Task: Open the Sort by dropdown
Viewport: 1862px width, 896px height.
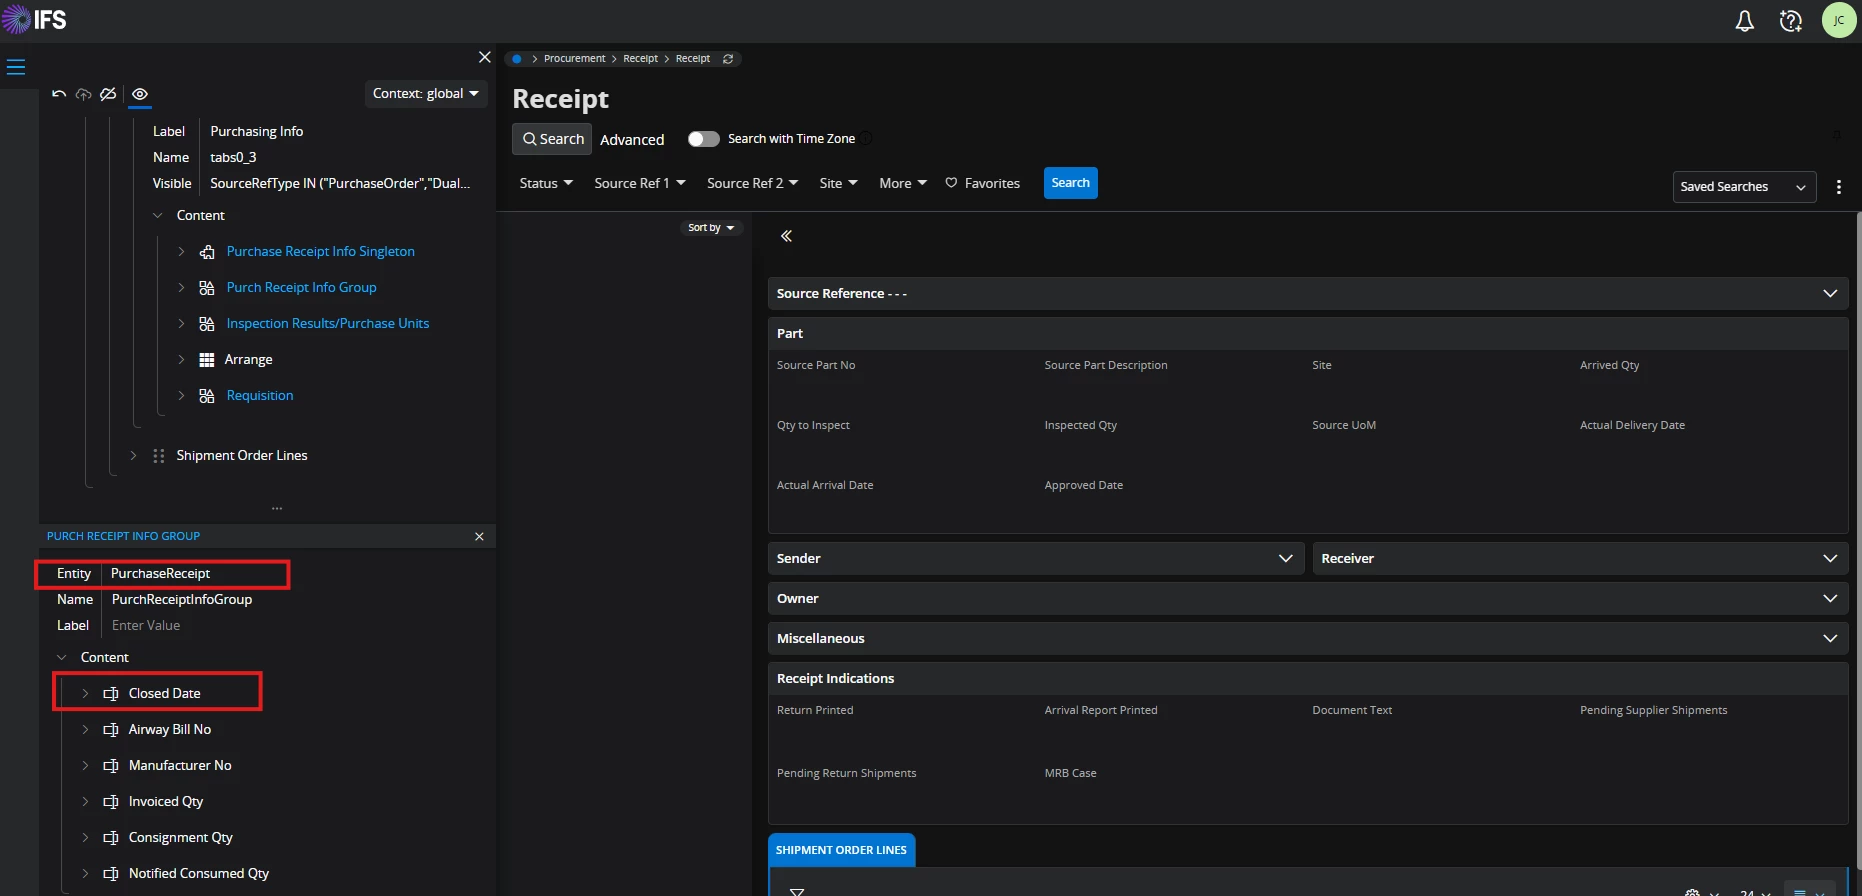Action: coord(711,228)
